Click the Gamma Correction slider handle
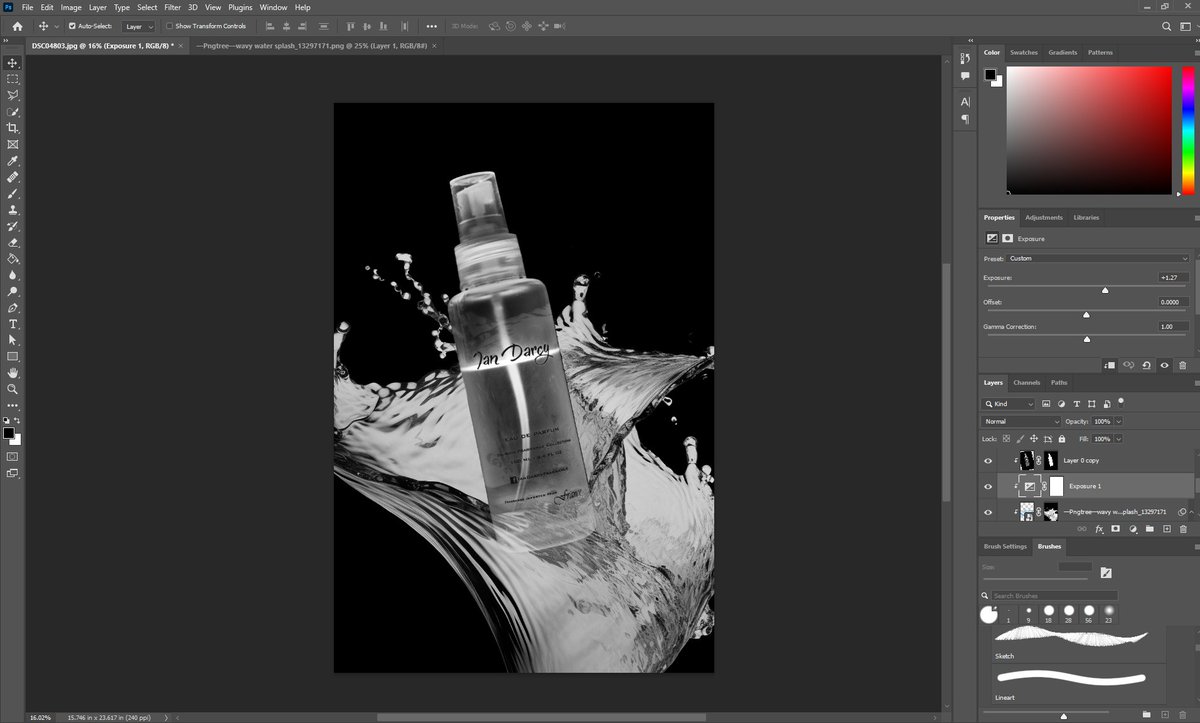Image resolution: width=1200 pixels, height=723 pixels. [1087, 339]
